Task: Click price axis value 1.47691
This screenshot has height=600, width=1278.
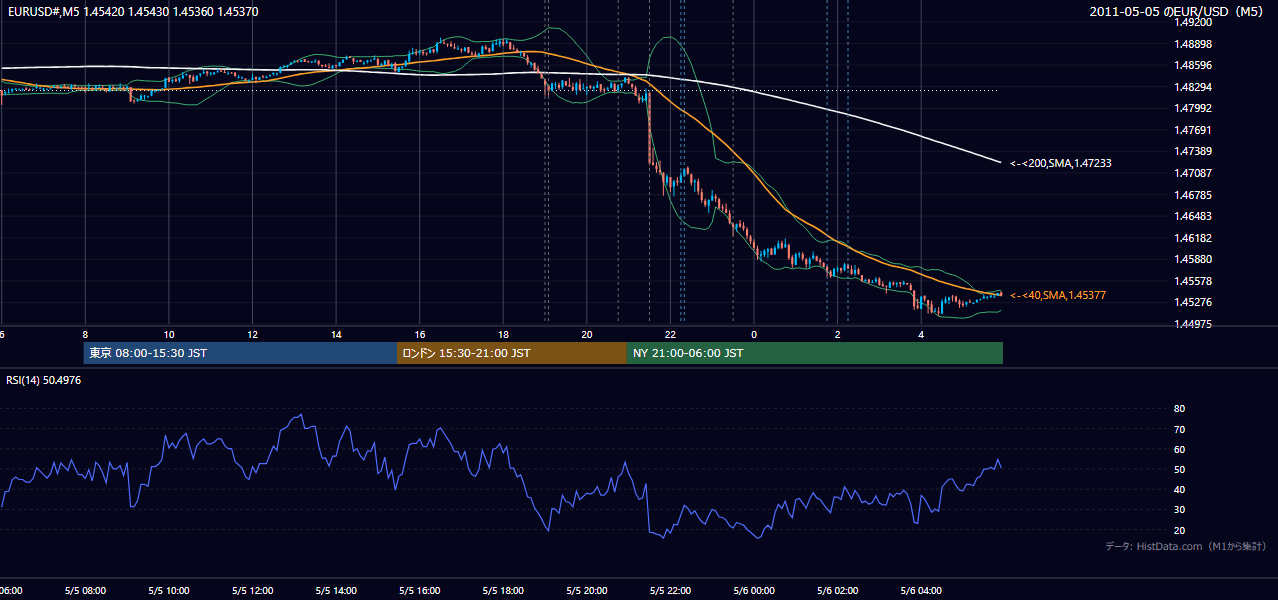Action: point(1193,130)
